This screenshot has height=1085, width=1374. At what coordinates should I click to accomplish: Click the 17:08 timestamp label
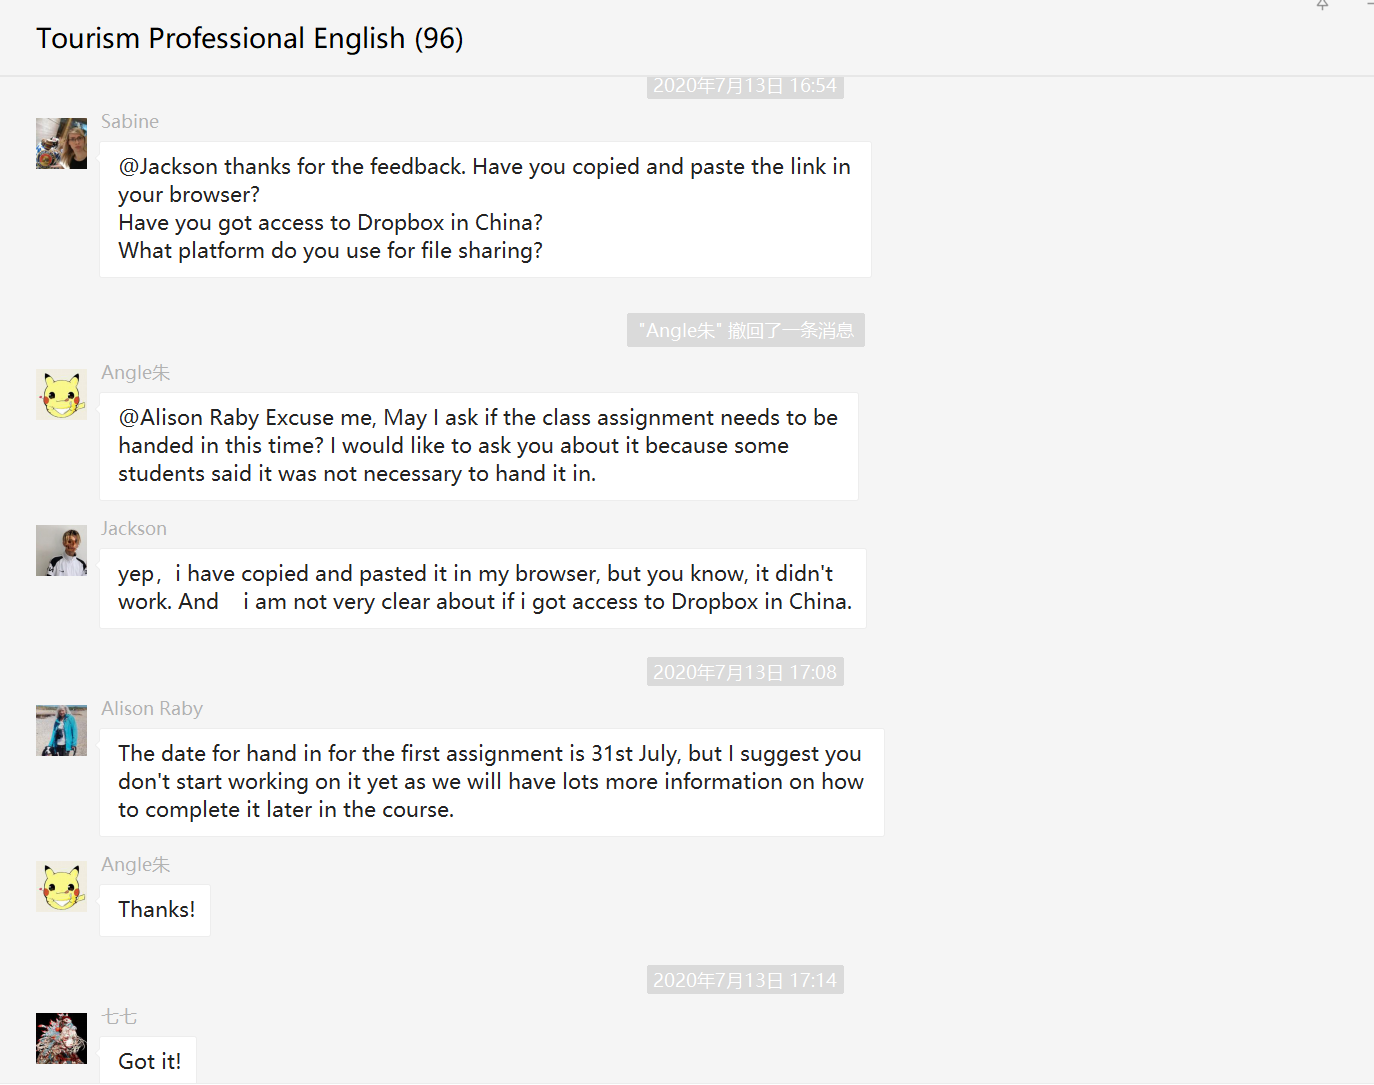[x=745, y=673]
